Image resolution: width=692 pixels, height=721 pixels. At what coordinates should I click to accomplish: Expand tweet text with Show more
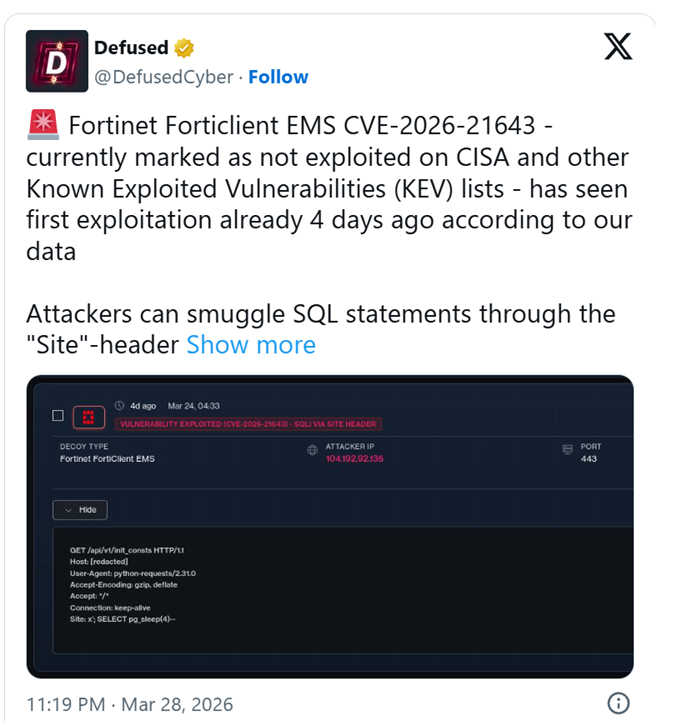tap(251, 345)
